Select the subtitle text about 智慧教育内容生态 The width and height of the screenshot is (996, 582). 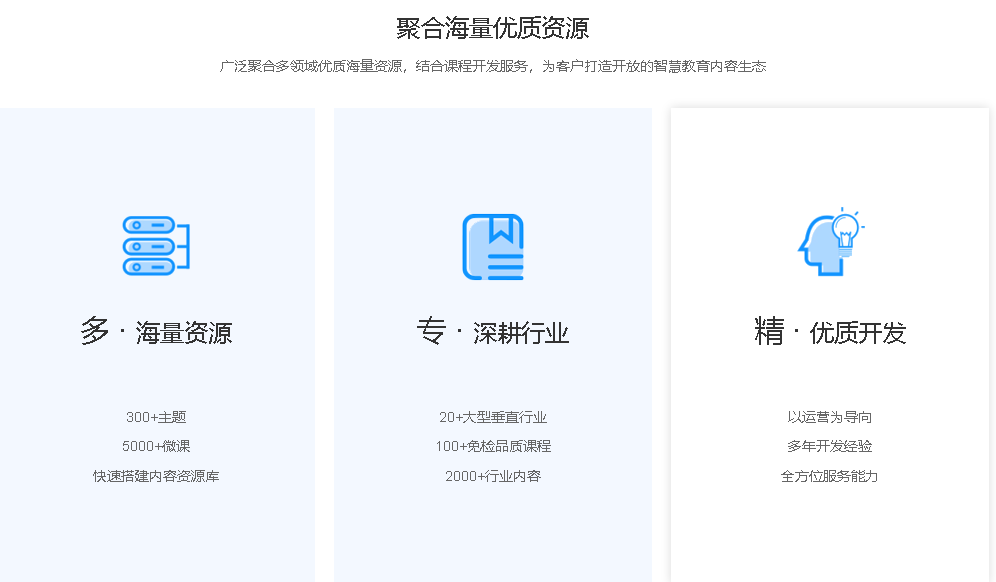(497, 66)
